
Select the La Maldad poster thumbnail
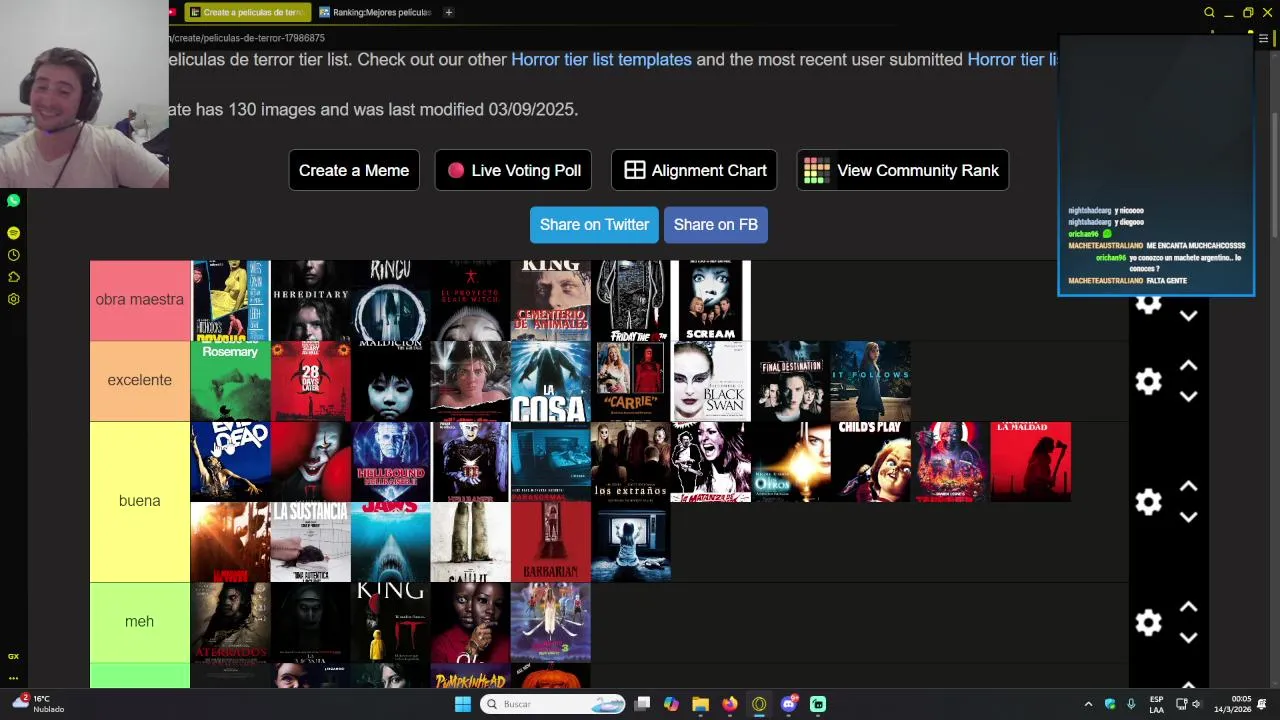pos(1031,462)
